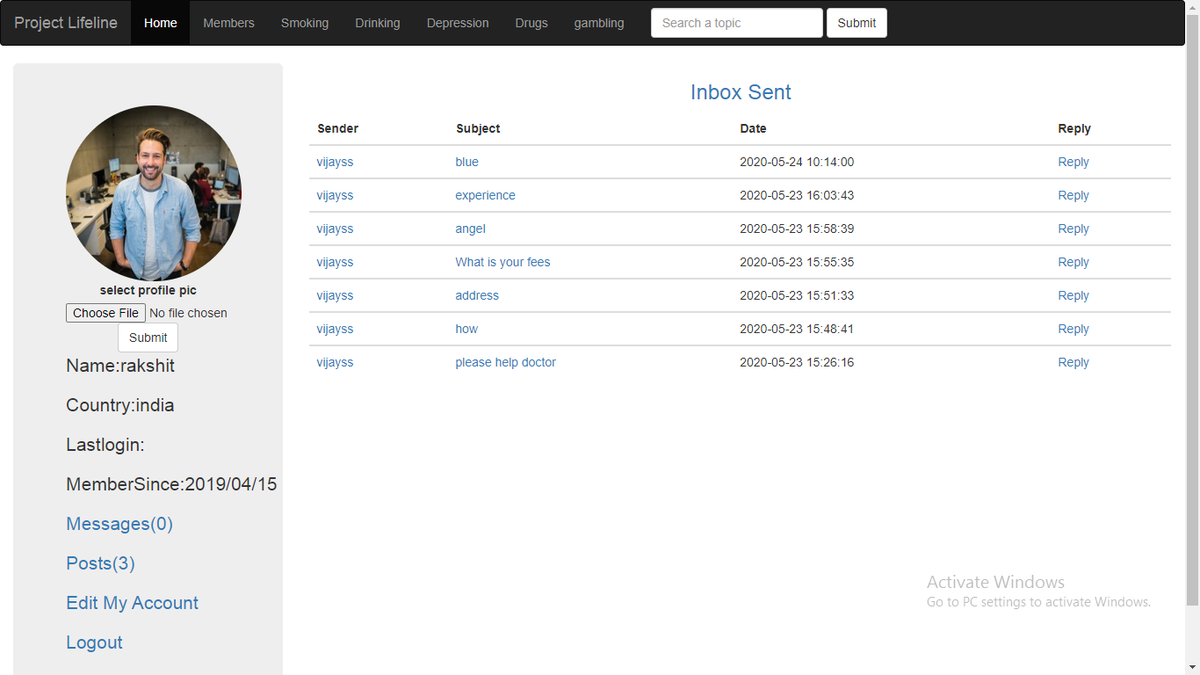The image size is (1200, 675).
Task: Click sender vijayss in the 'address' row
Action: point(335,296)
